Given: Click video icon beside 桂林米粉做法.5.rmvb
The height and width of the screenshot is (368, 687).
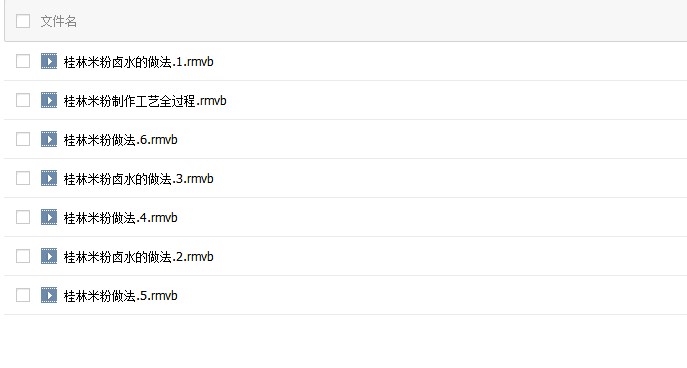Looking at the screenshot, I should click(x=49, y=295).
